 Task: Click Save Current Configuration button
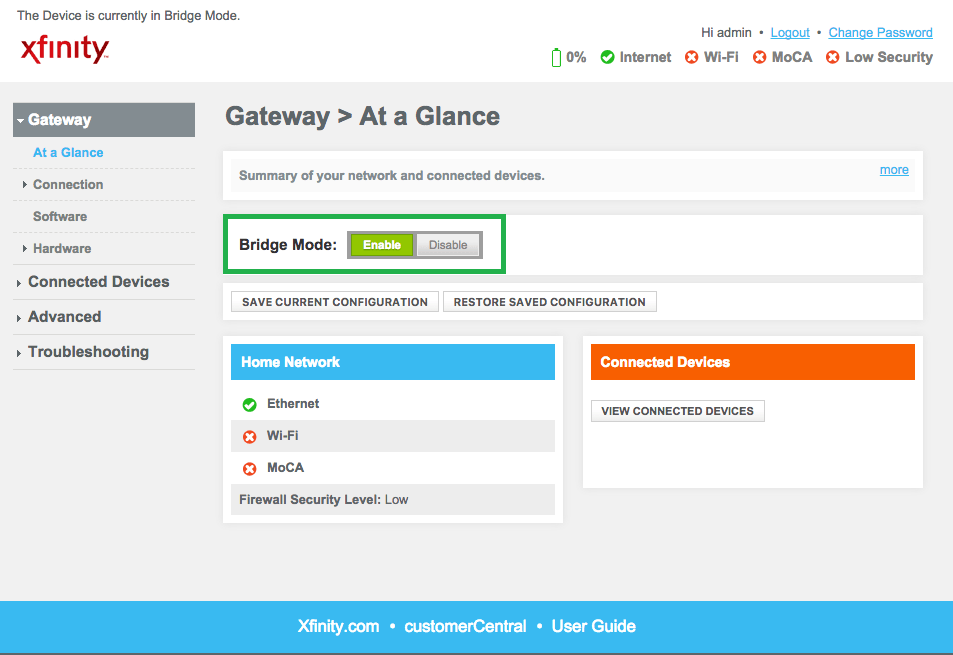click(x=335, y=302)
